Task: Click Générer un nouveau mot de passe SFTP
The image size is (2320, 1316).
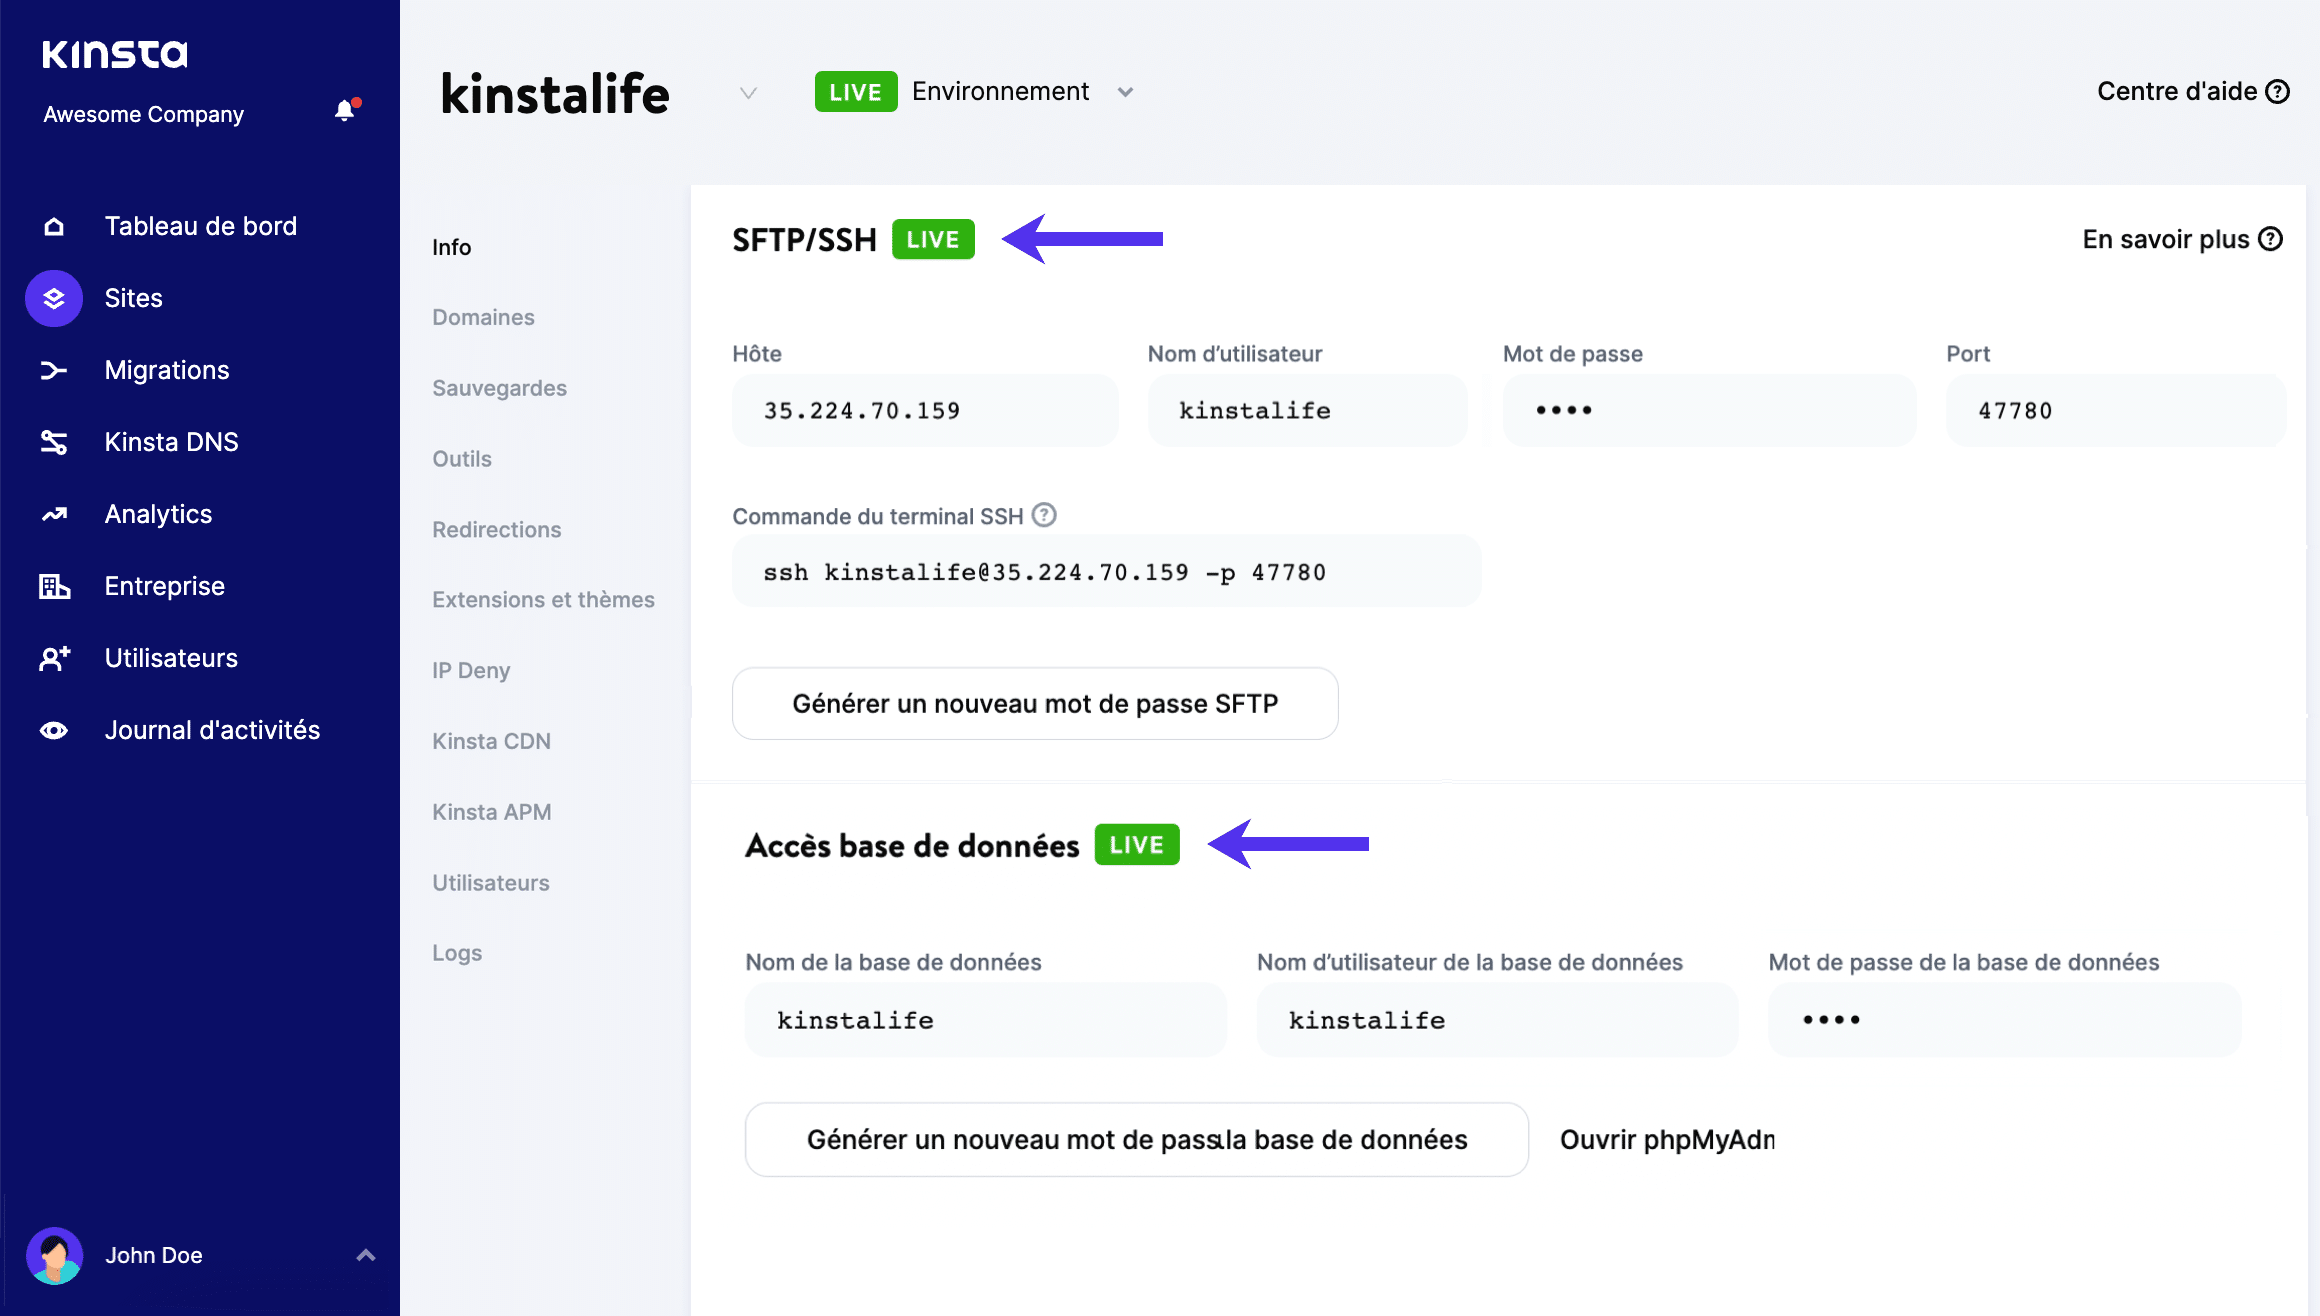Action: [x=1034, y=703]
